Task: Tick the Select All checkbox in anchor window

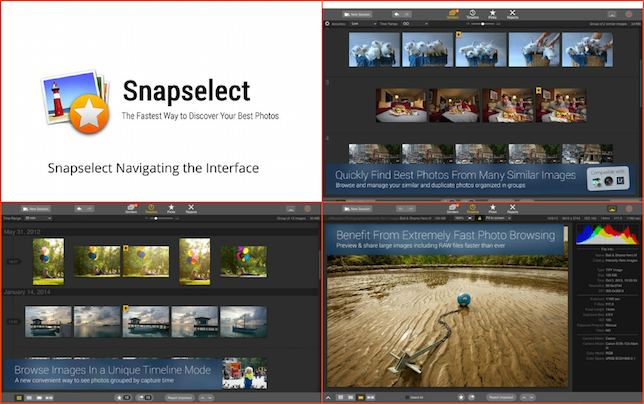Action: [x=407, y=398]
